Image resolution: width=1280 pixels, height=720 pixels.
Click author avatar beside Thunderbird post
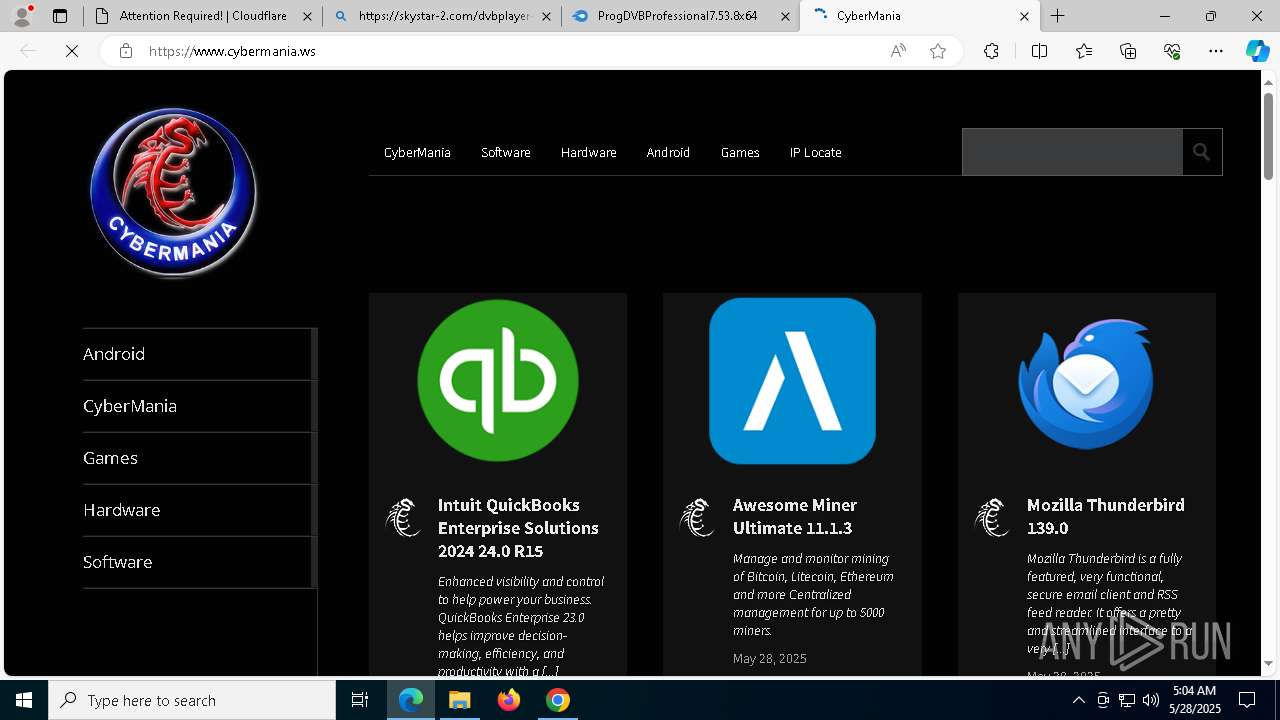point(992,517)
